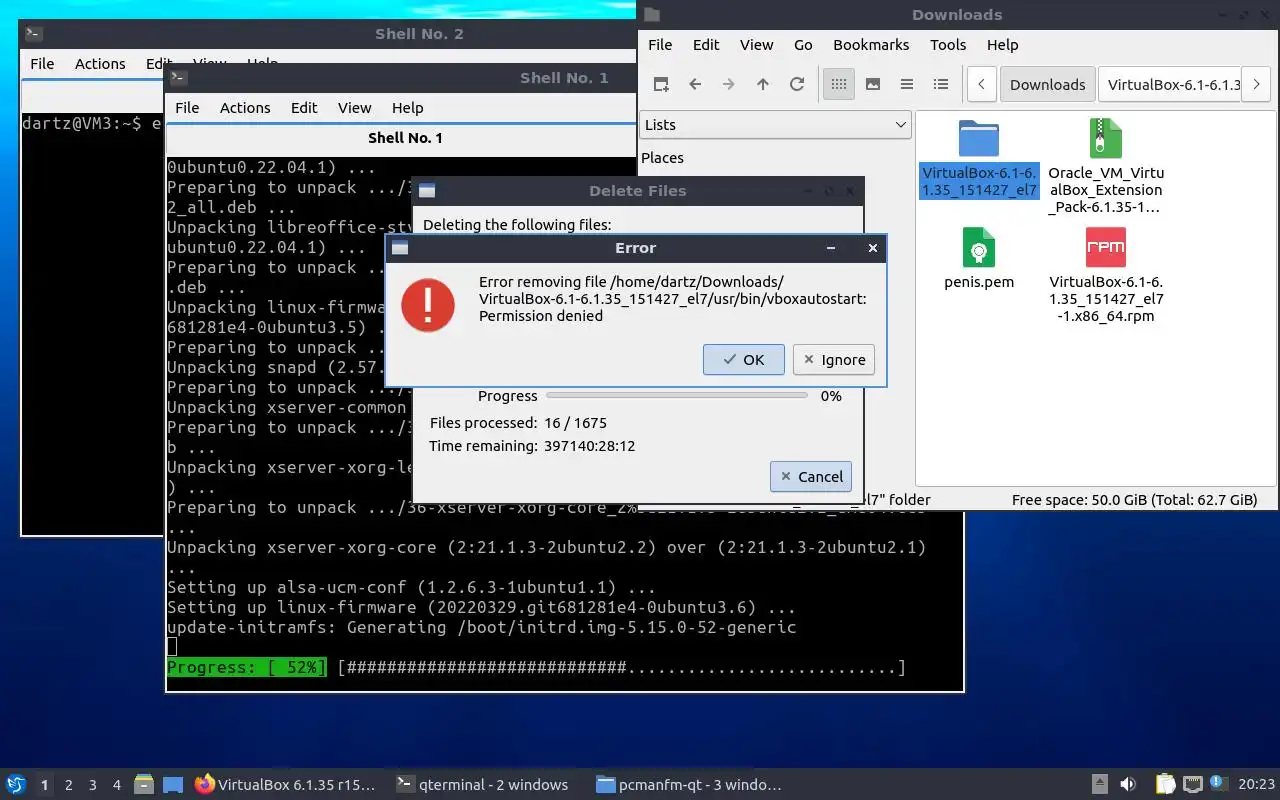Click path bar left scroll arrow
1280x800 pixels.
982,85
